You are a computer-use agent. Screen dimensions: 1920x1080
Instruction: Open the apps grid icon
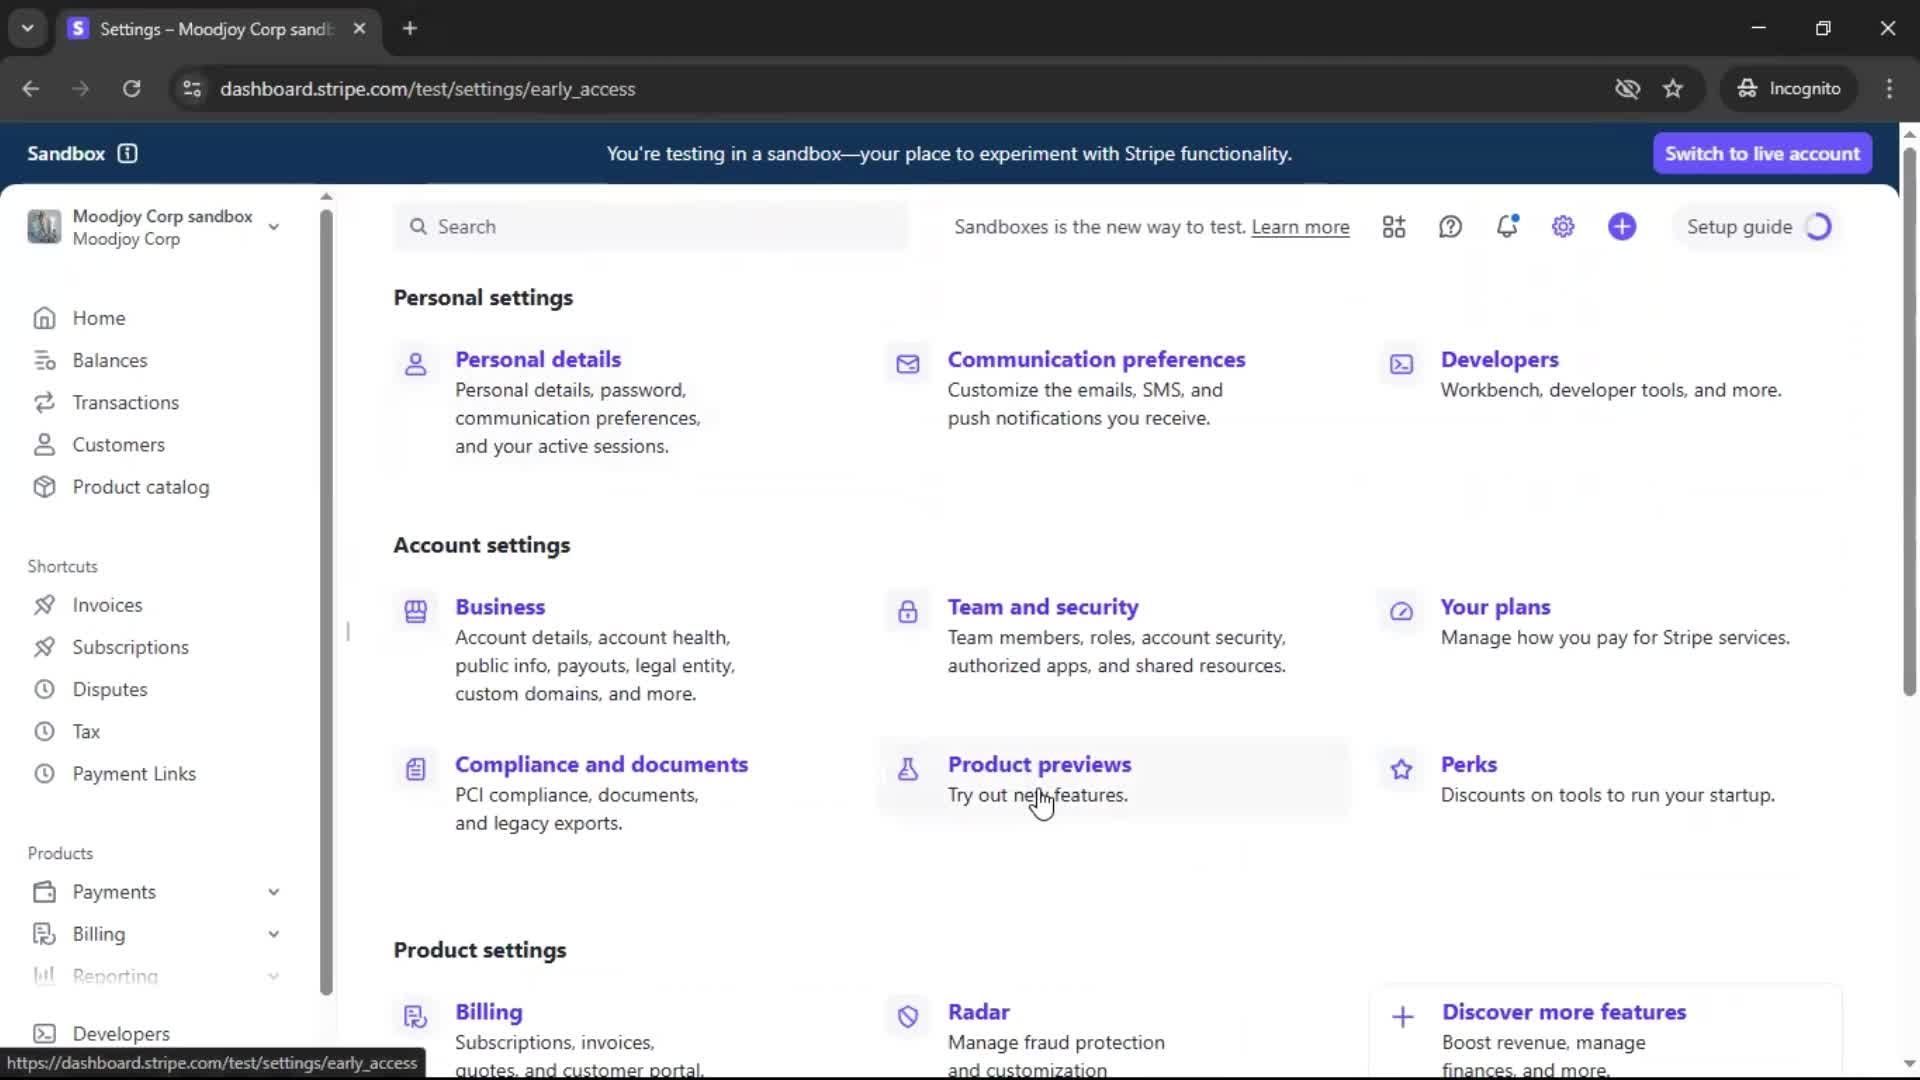[x=1394, y=227]
